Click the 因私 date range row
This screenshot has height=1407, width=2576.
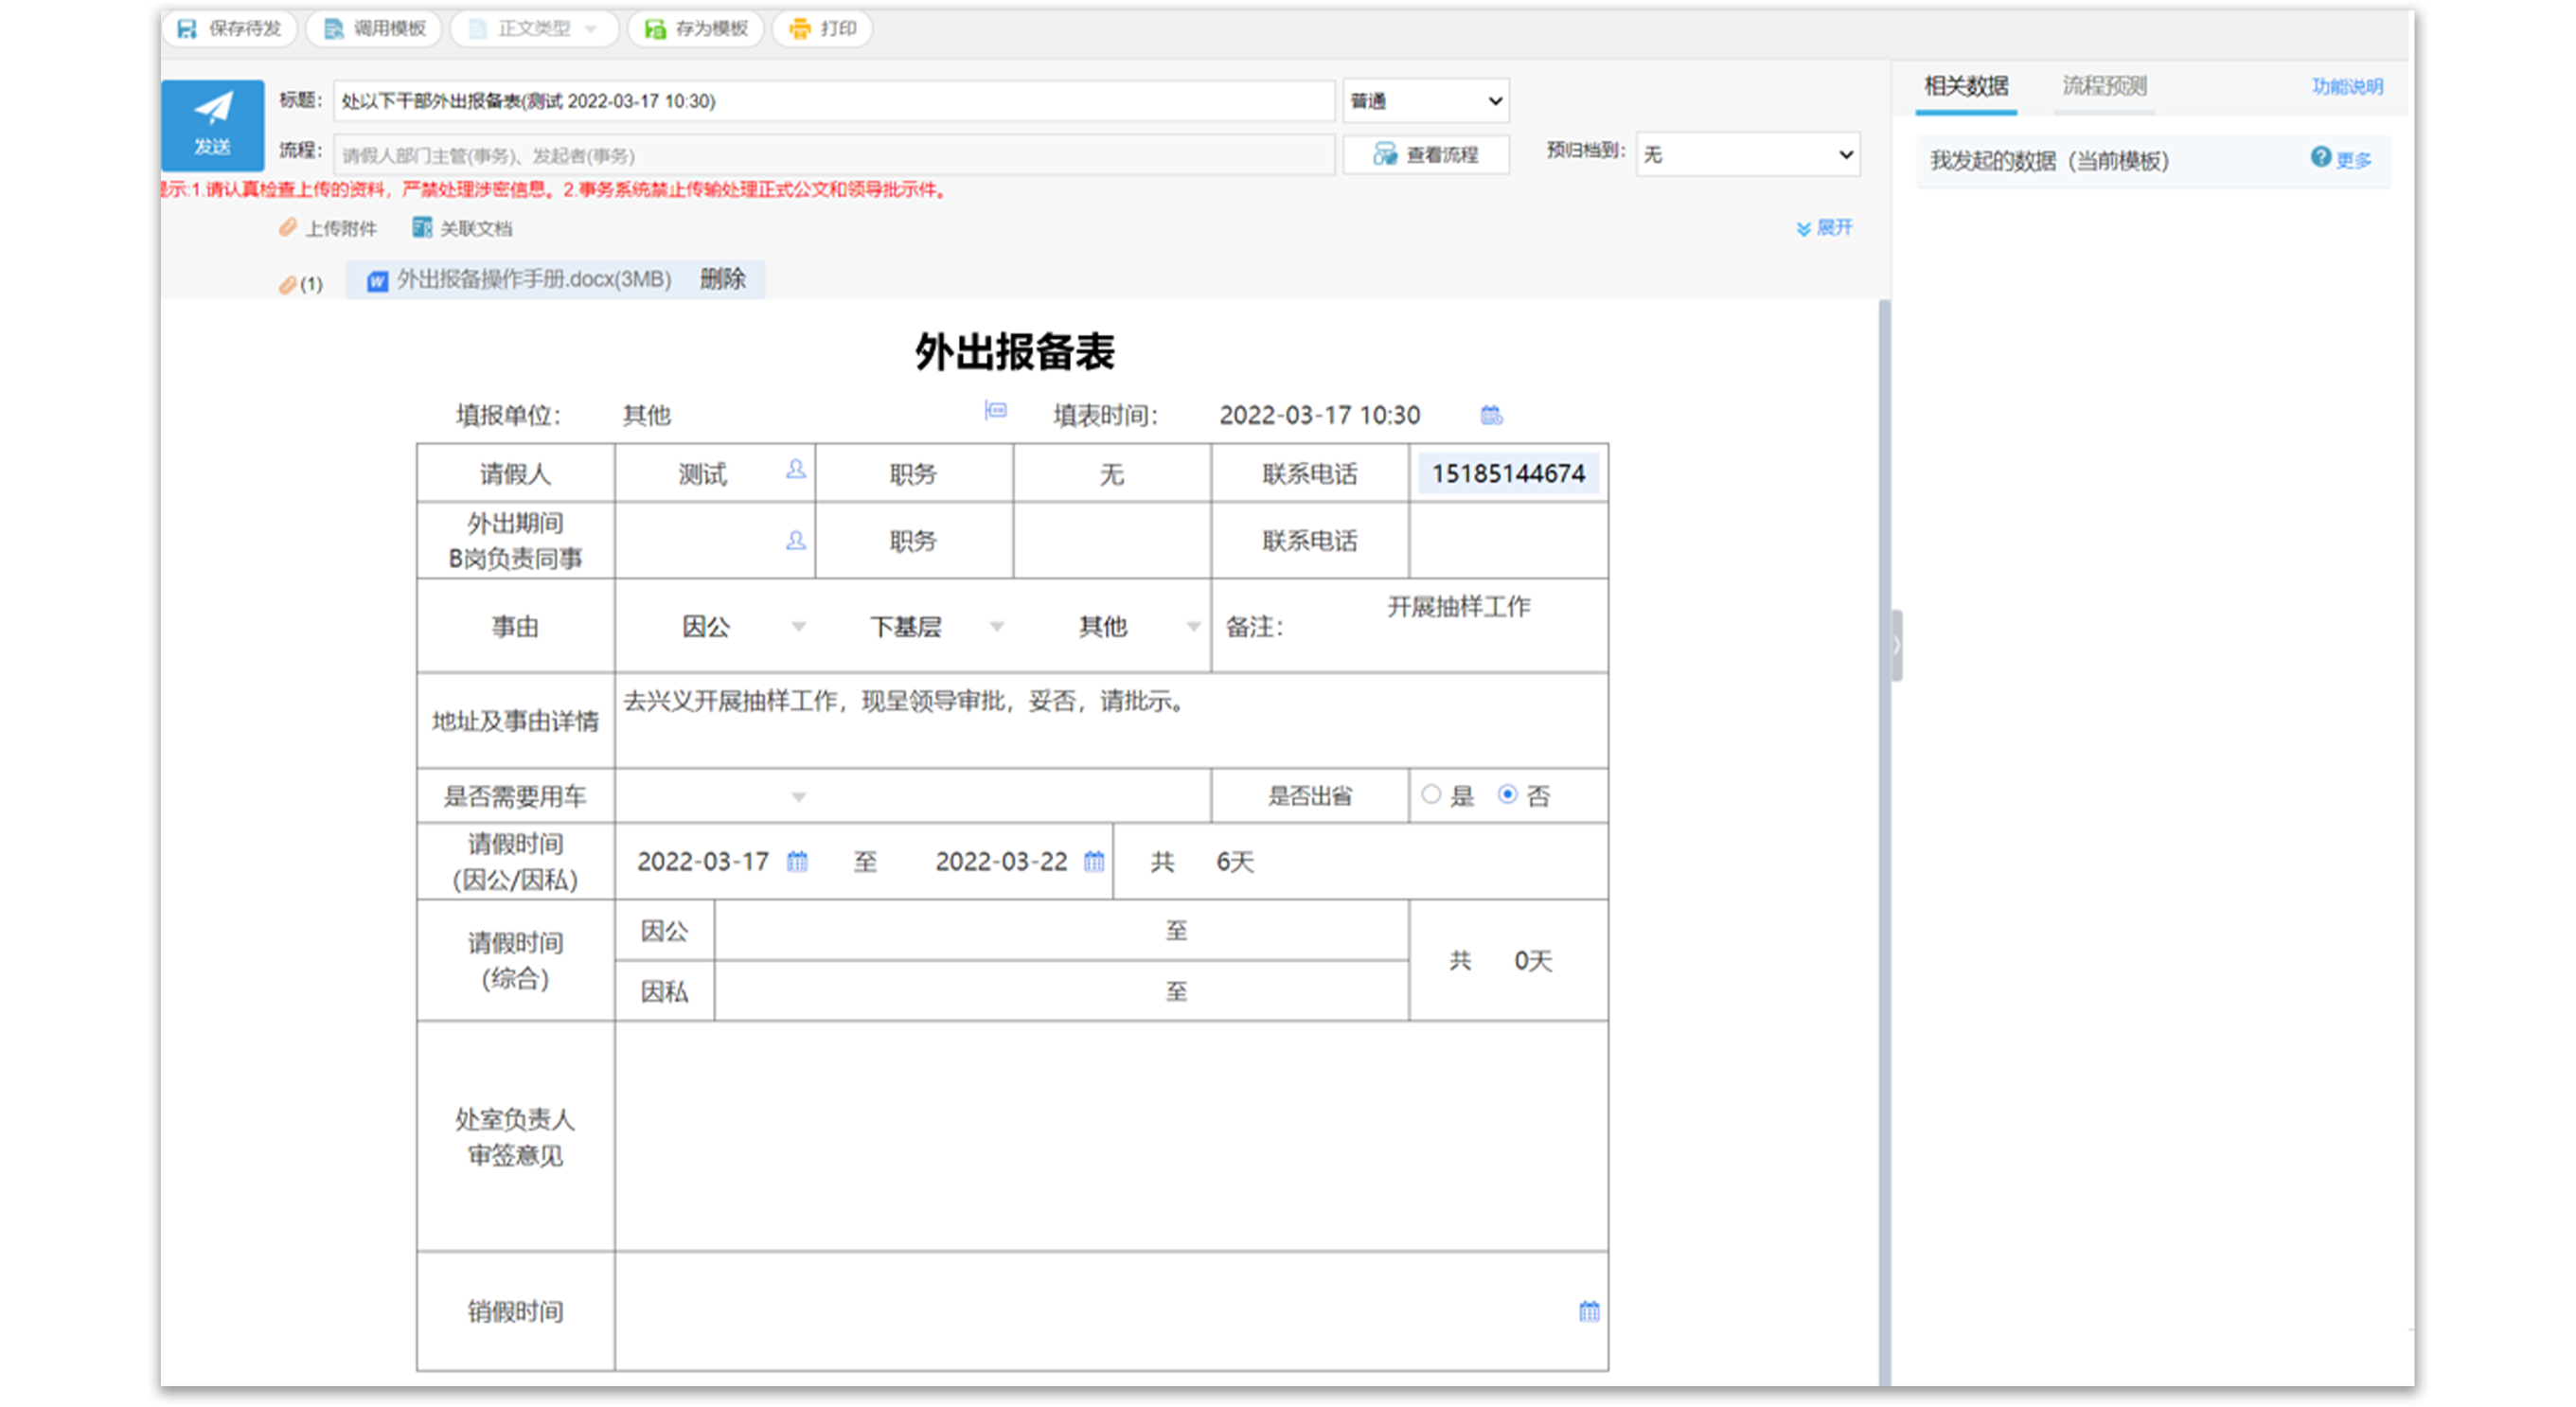click(1060, 992)
